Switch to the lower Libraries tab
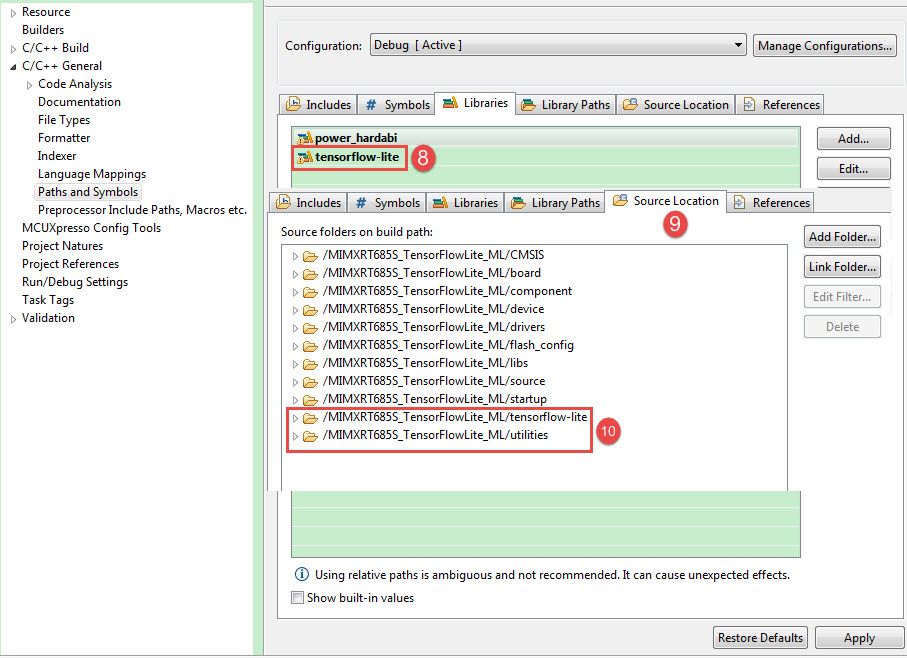The height and width of the screenshot is (658, 907). pyautogui.click(x=465, y=202)
